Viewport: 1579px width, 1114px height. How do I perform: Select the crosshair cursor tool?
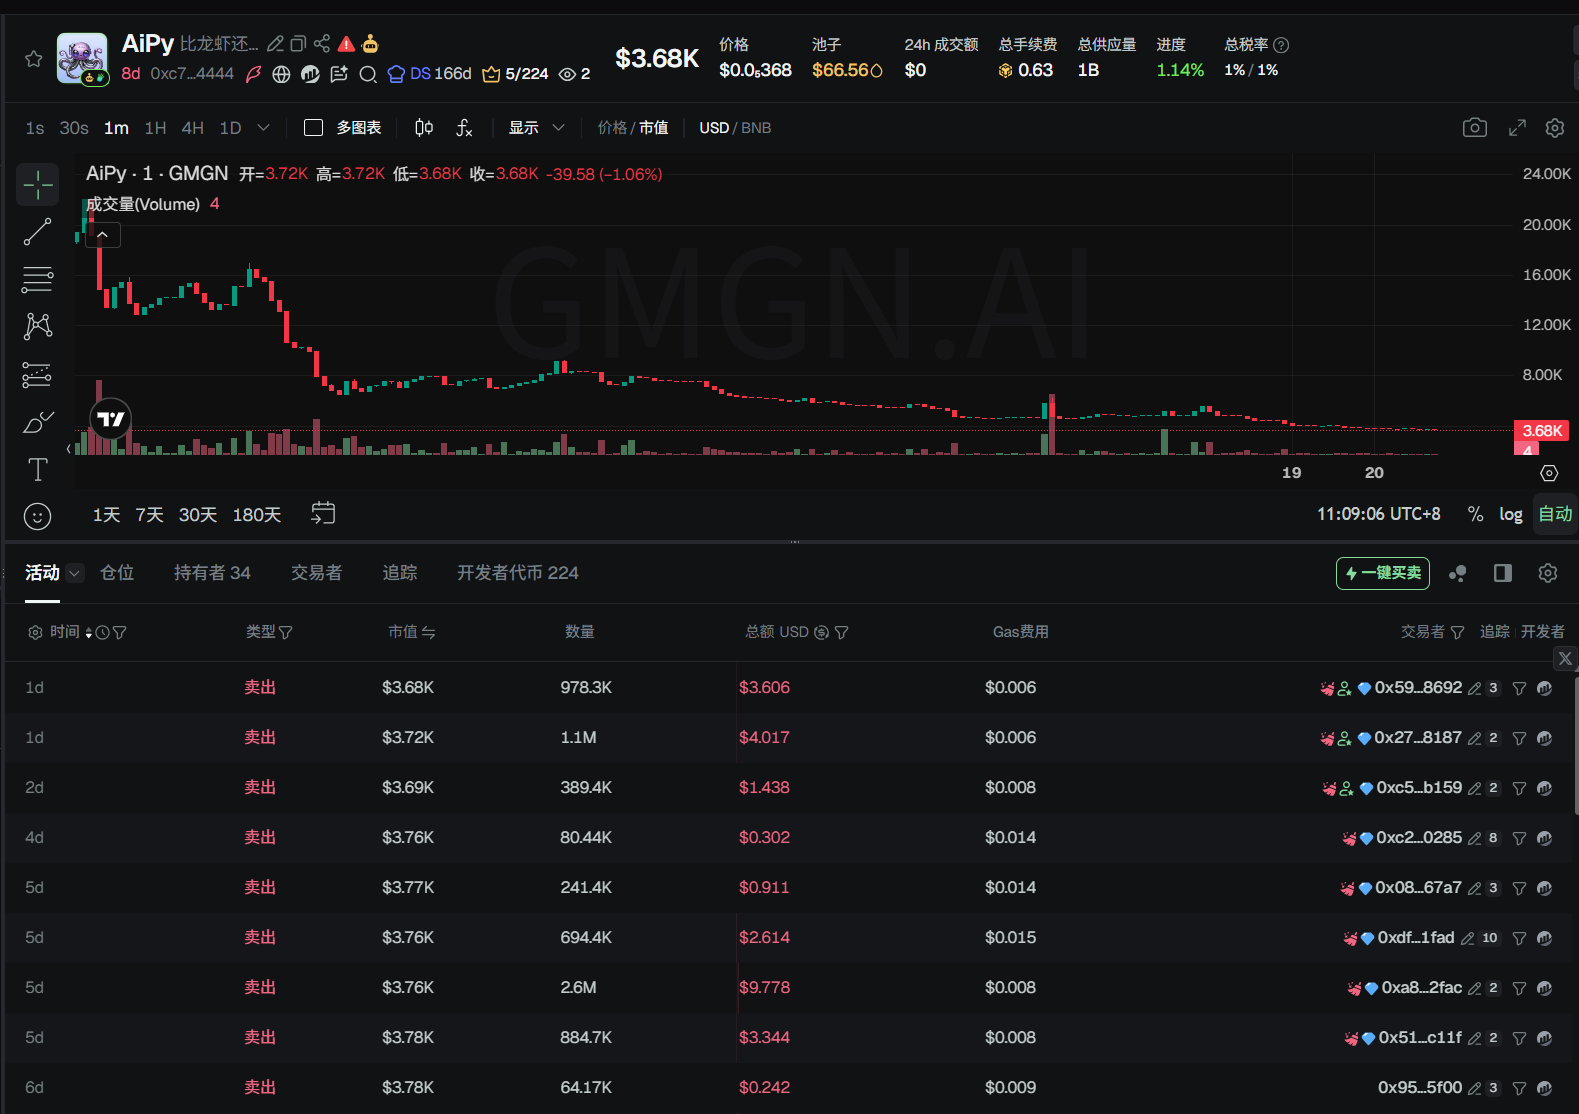38,185
